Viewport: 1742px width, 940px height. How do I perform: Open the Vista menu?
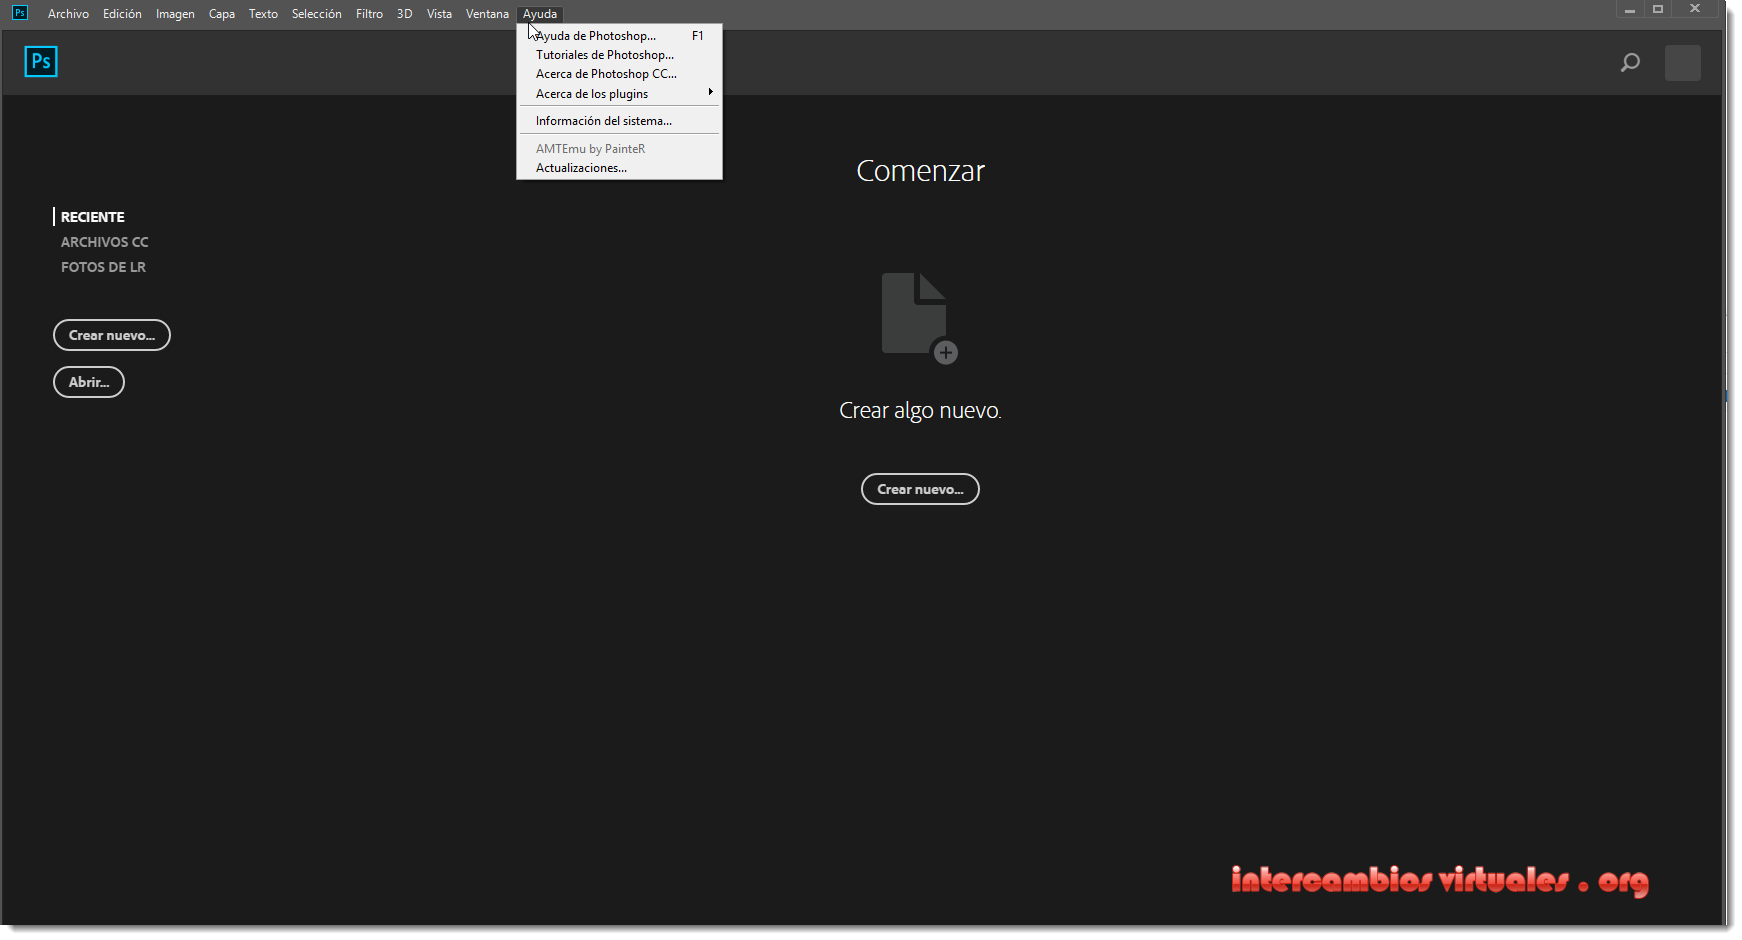coord(439,14)
